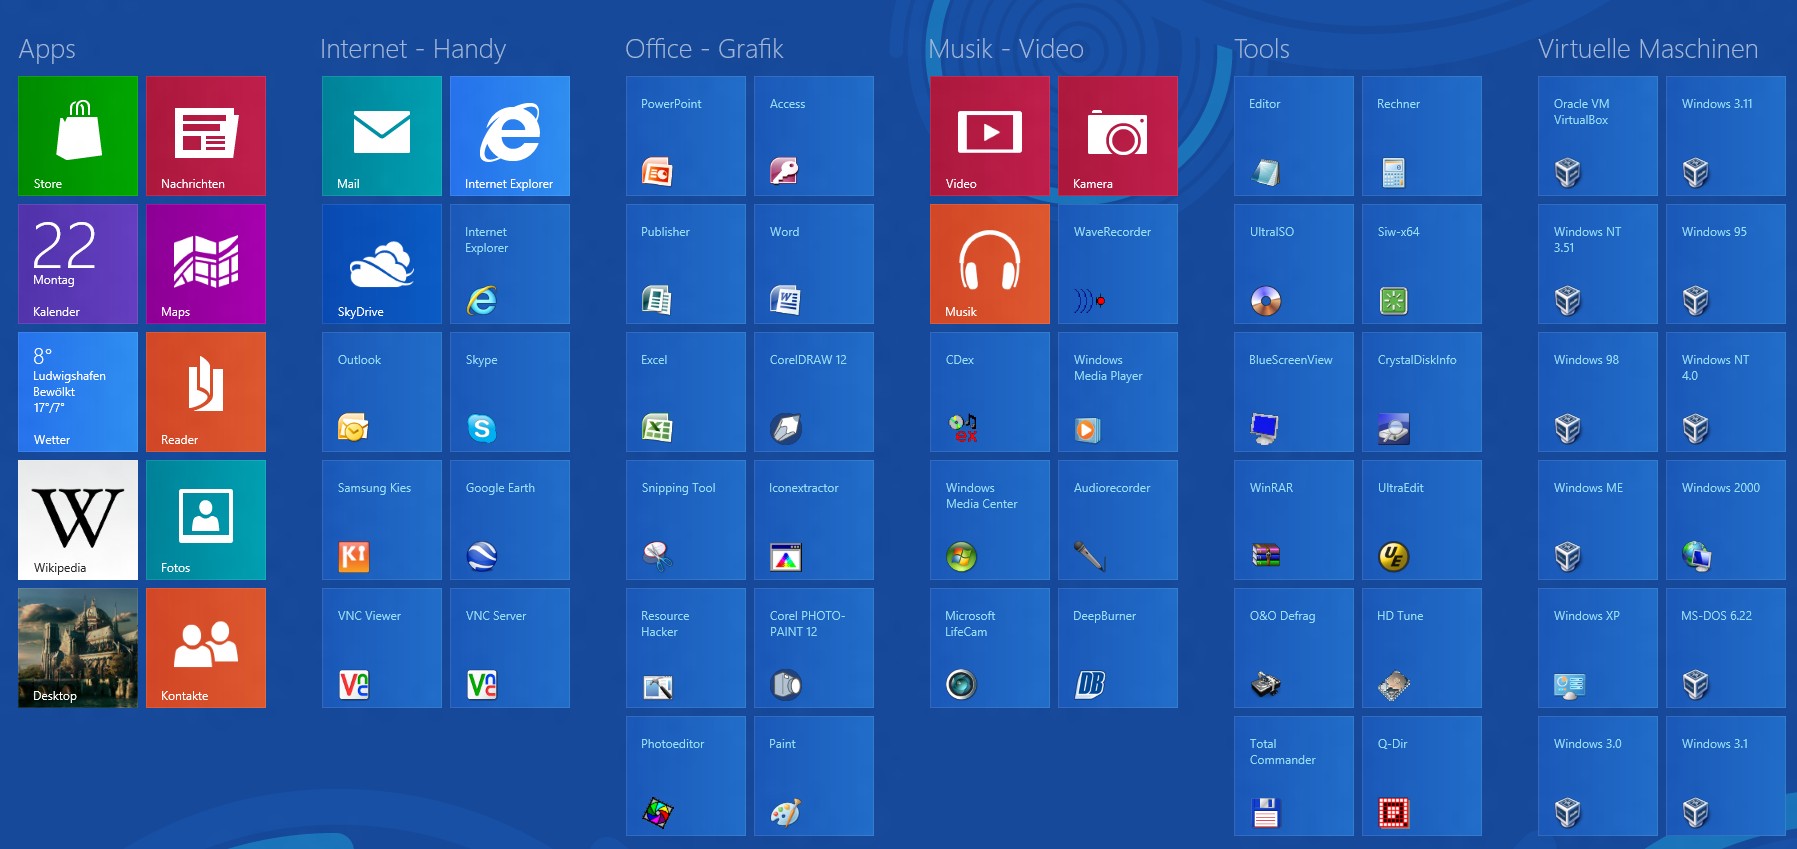The height and width of the screenshot is (849, 1797).
Task: Launch the Audiorecorder tile
Action: click(x=1118, y=520)
